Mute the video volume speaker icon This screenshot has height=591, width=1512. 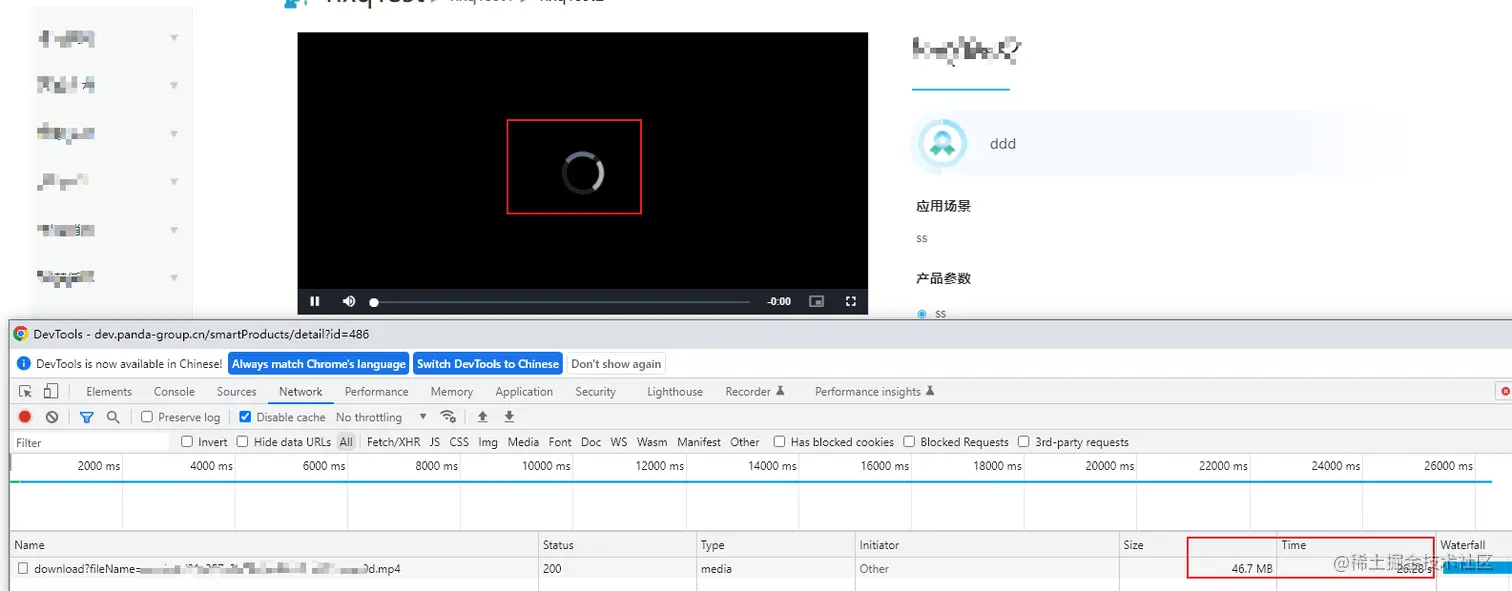click(349, 301)
